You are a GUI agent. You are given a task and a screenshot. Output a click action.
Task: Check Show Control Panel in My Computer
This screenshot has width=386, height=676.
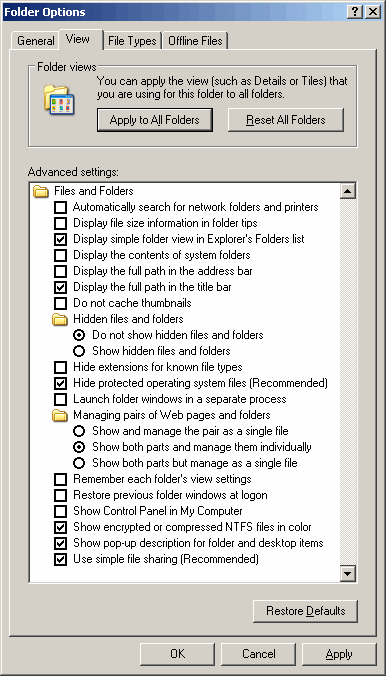point(60,511)
